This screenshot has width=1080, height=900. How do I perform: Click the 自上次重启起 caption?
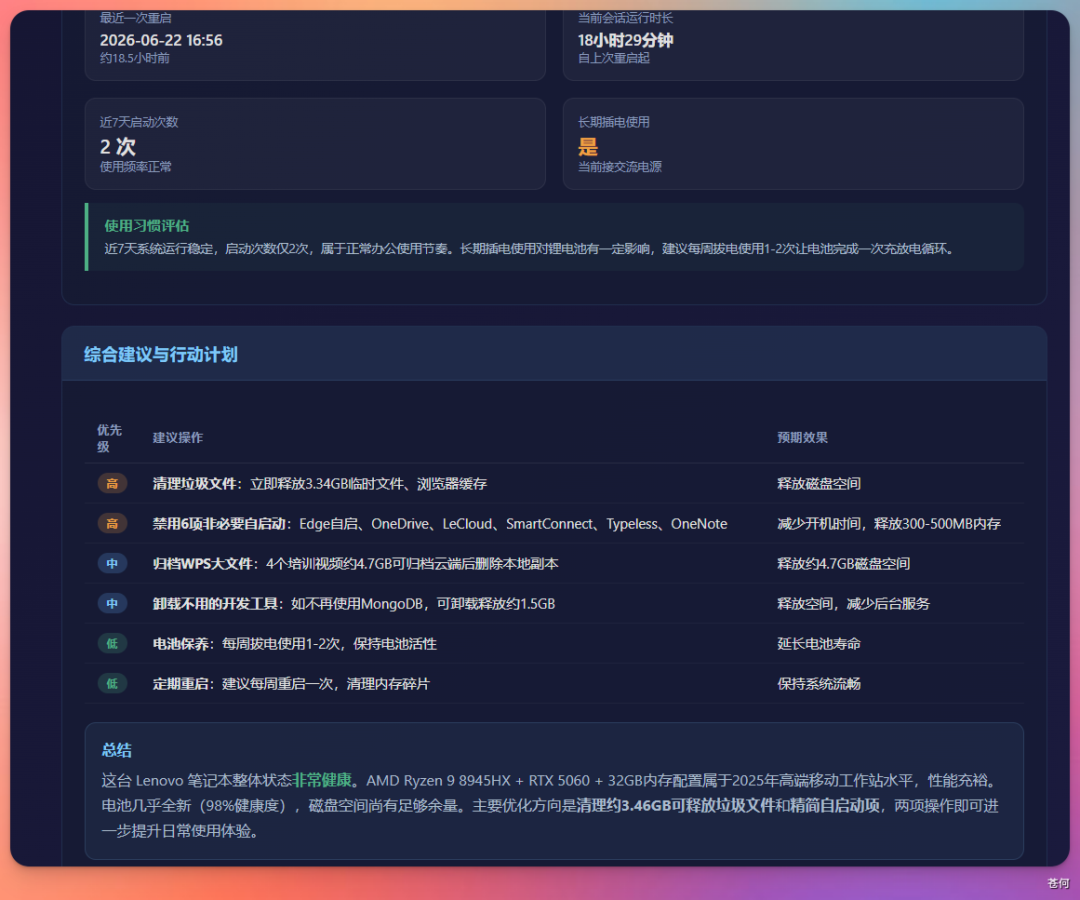tap(613, 58)
